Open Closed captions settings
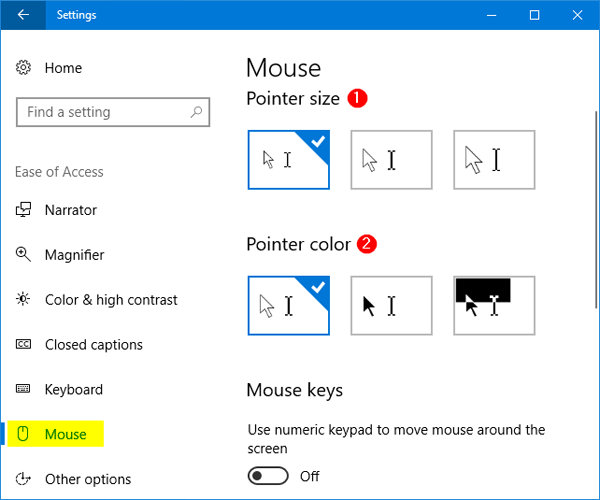600x500 pixels. 94,344
